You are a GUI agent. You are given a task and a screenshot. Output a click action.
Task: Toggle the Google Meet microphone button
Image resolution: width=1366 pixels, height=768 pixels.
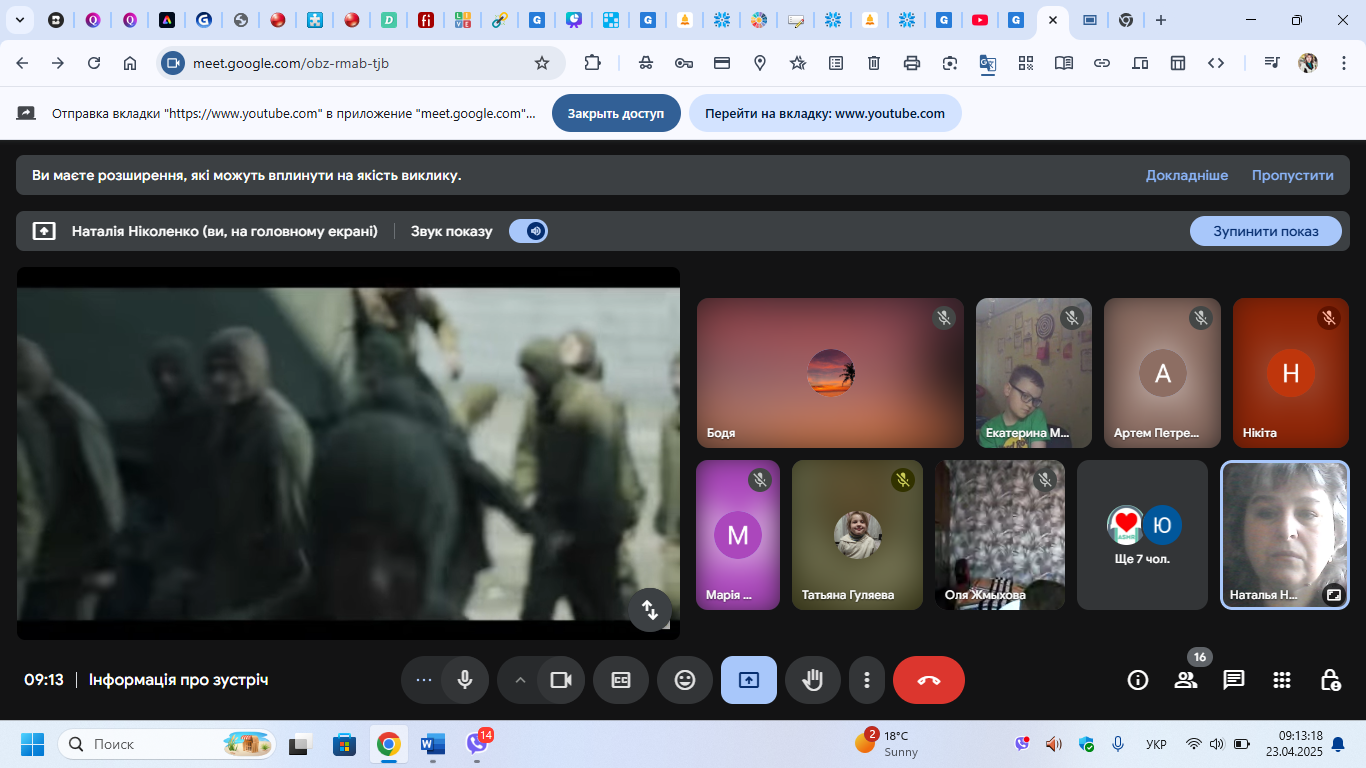click(465, 680)
